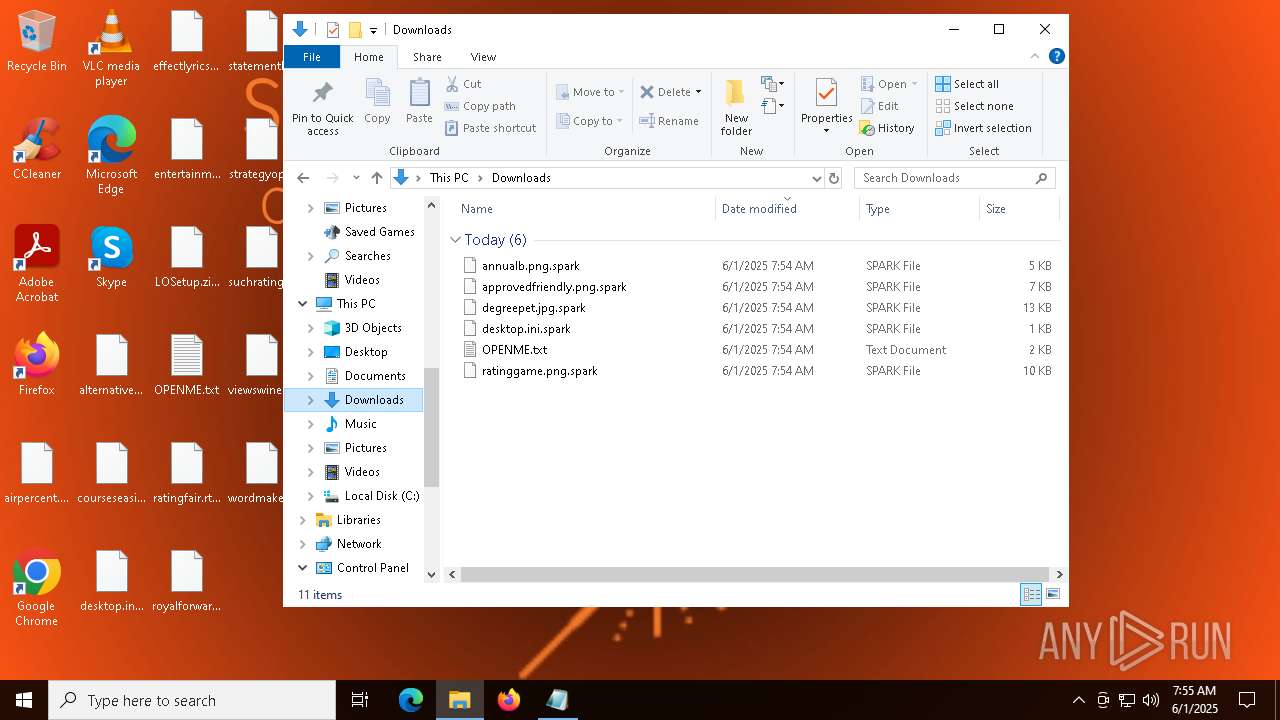The image size is (1280, 720).
Task: Click Paste shortcut
Action: (491, 128)
